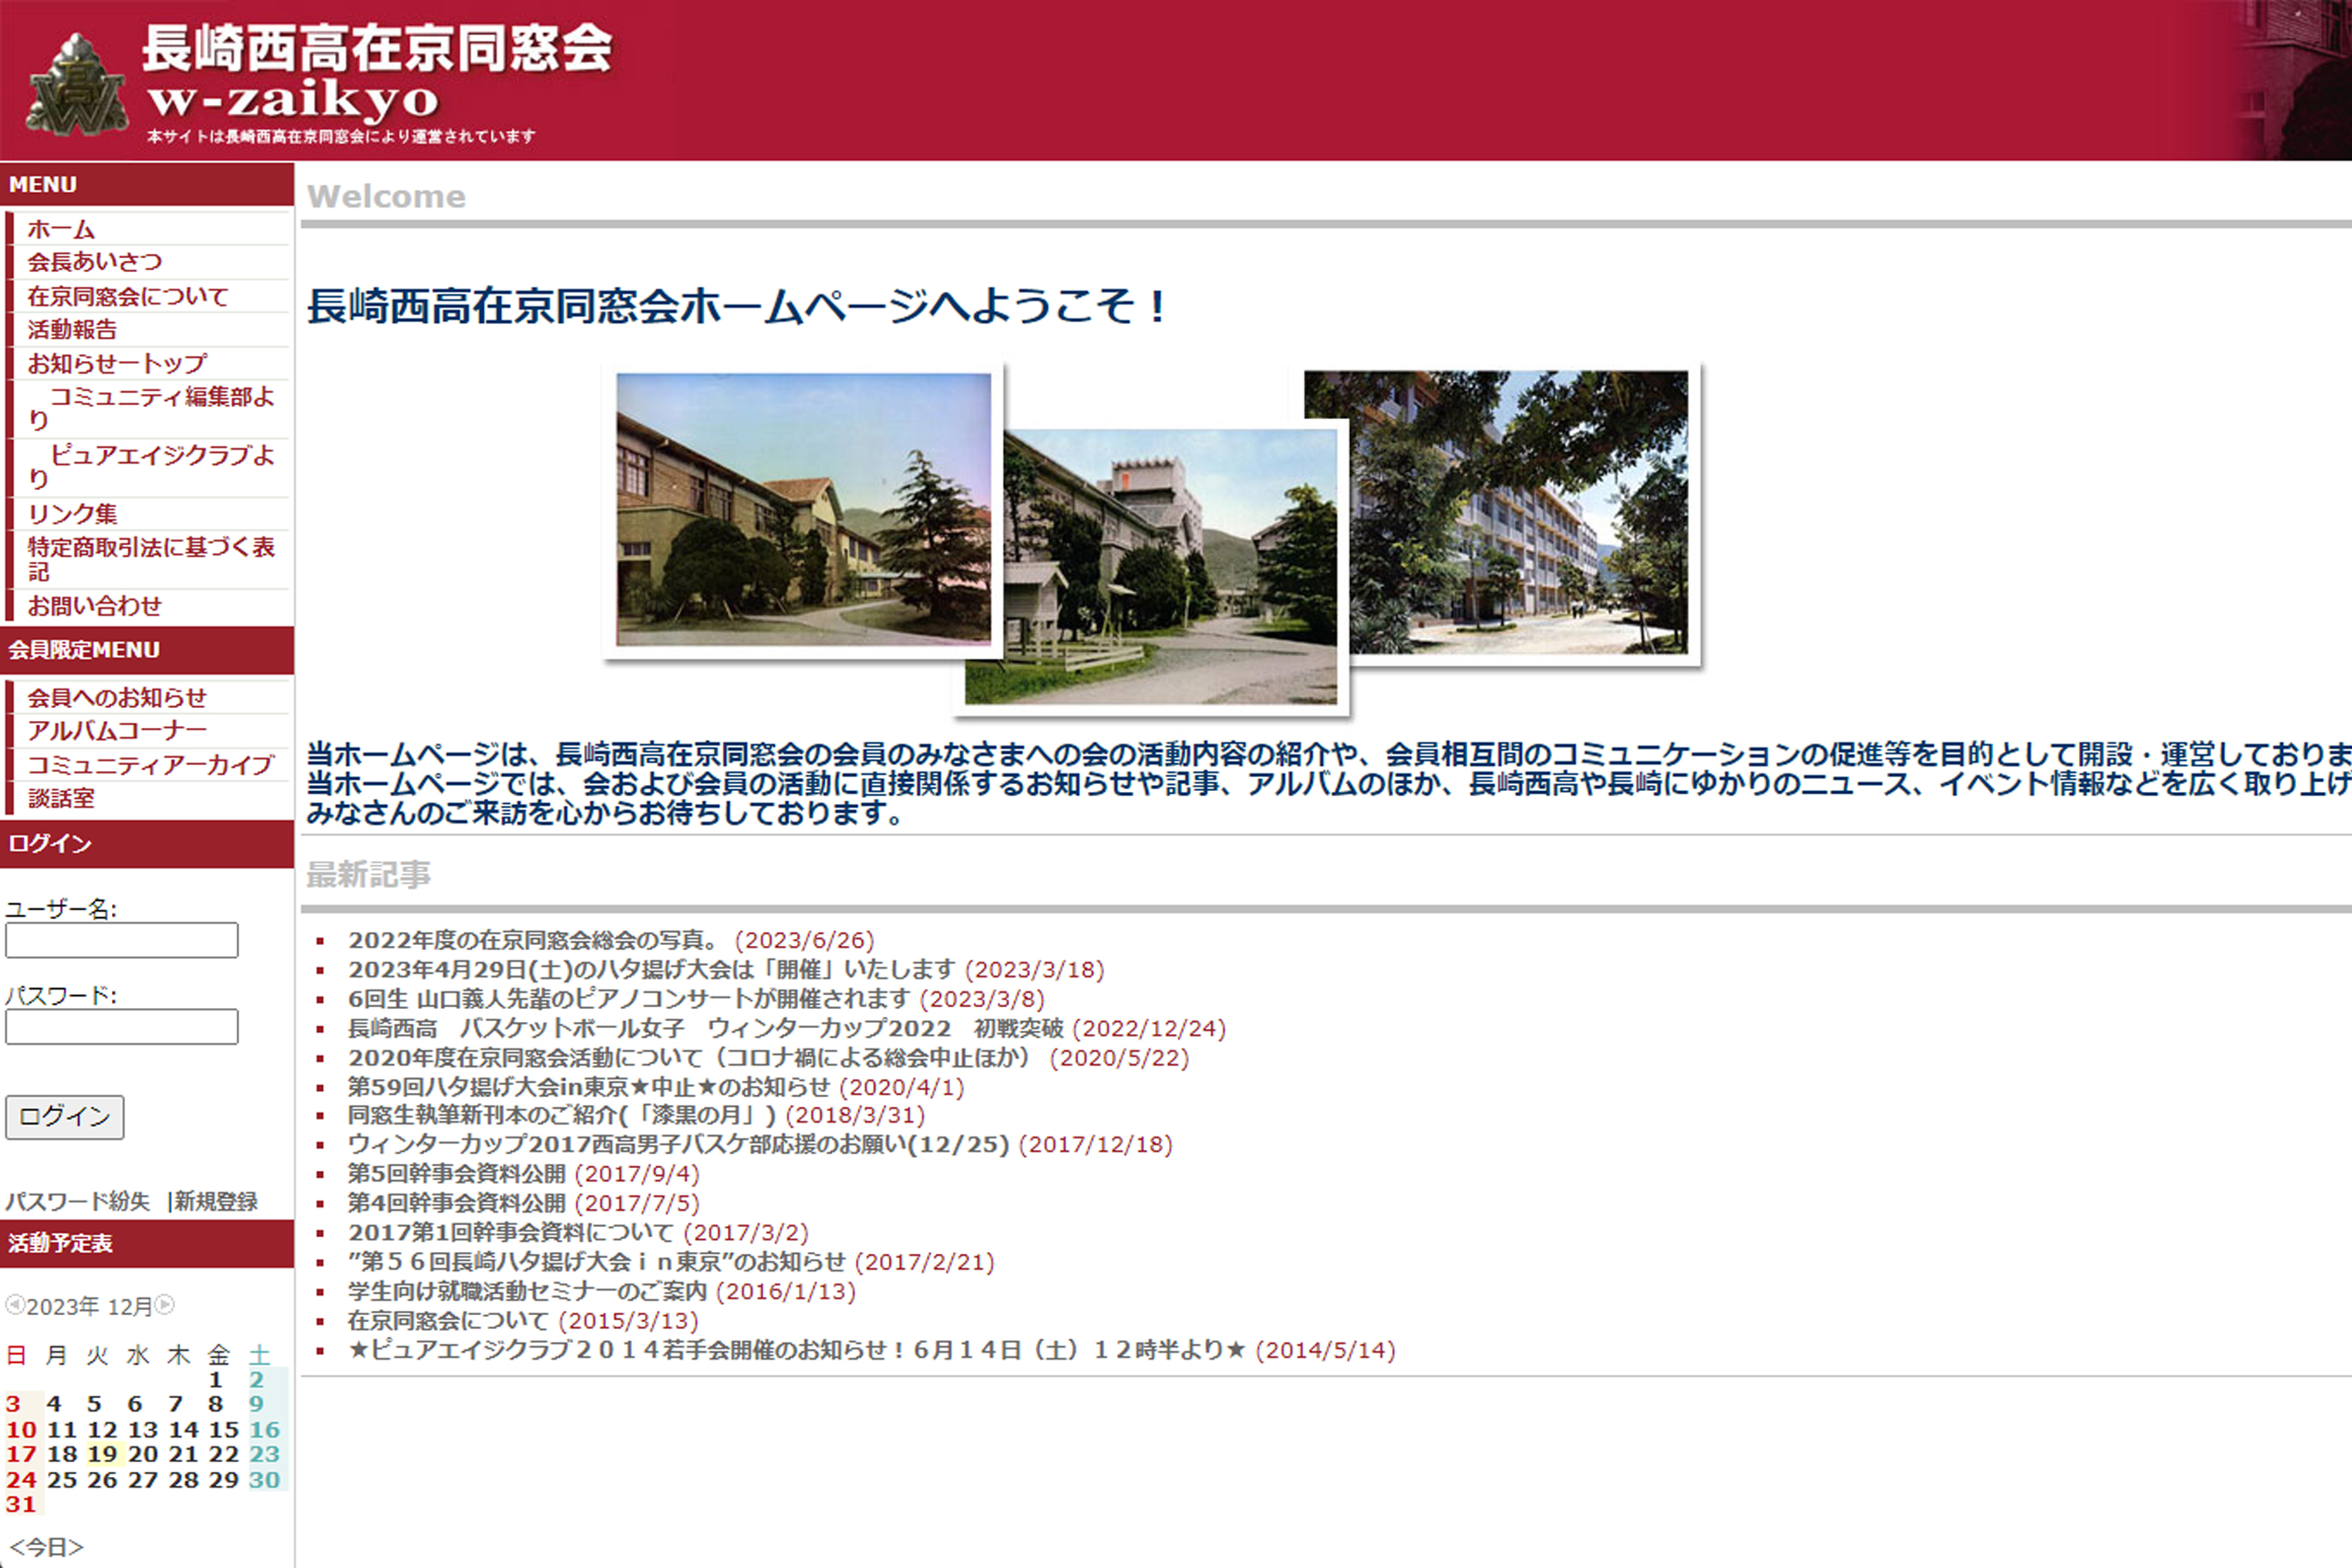The height and width of the screenshot is (1568, 2352).
Task: Click the 長崎西高在京同窓会 site title
Action: pos(377,47)
